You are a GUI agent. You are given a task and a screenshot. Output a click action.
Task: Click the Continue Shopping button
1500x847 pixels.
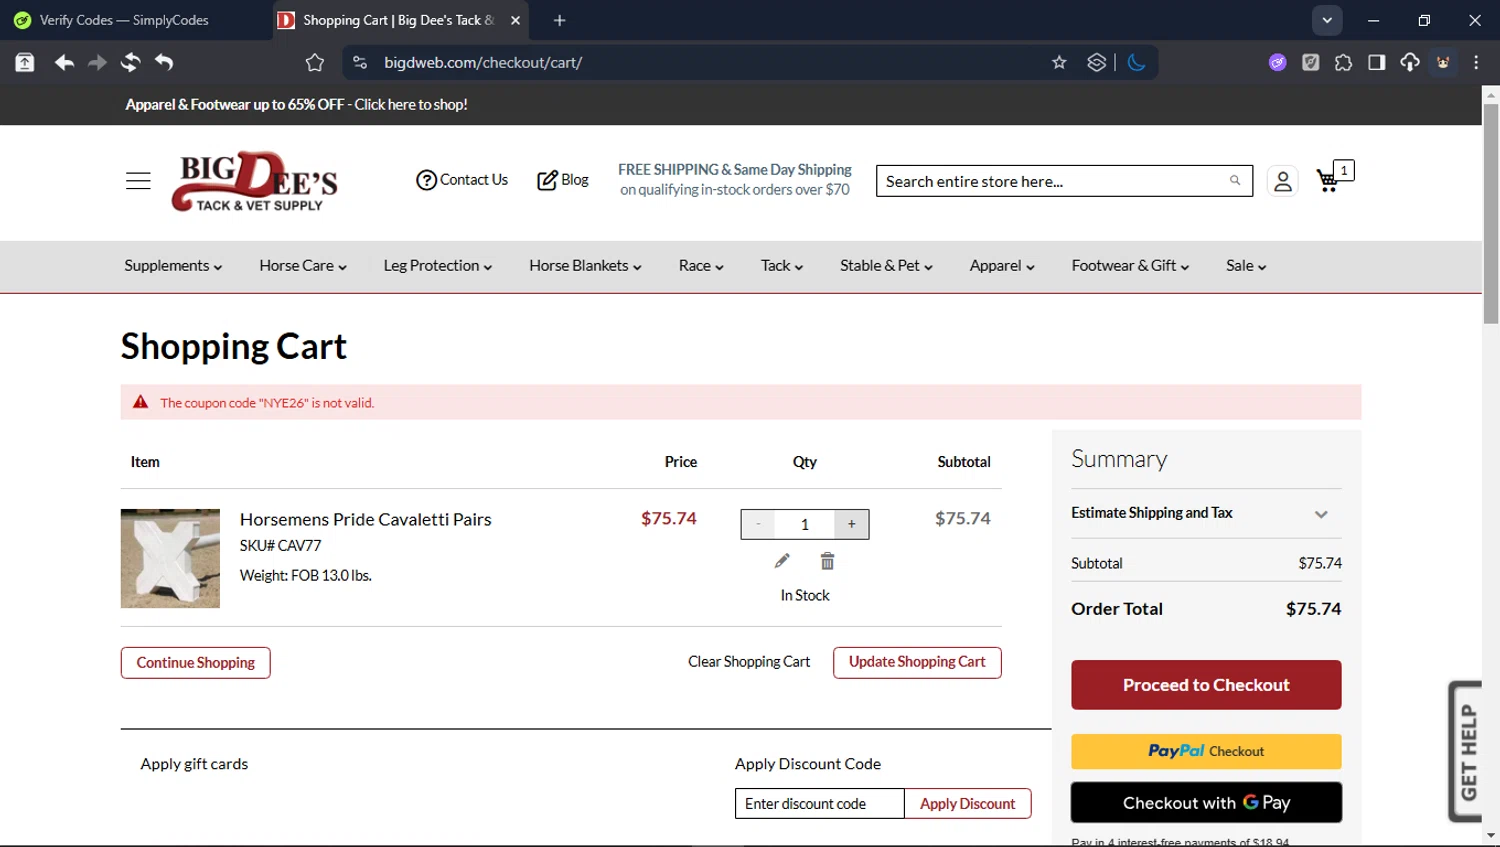[195, 663]
